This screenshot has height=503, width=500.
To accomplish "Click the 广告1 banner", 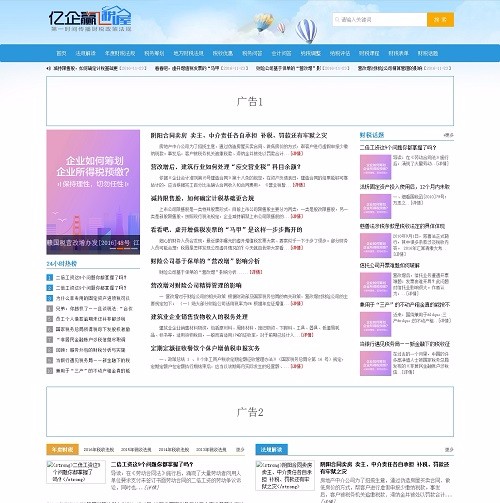I will [x=250, y=101].
